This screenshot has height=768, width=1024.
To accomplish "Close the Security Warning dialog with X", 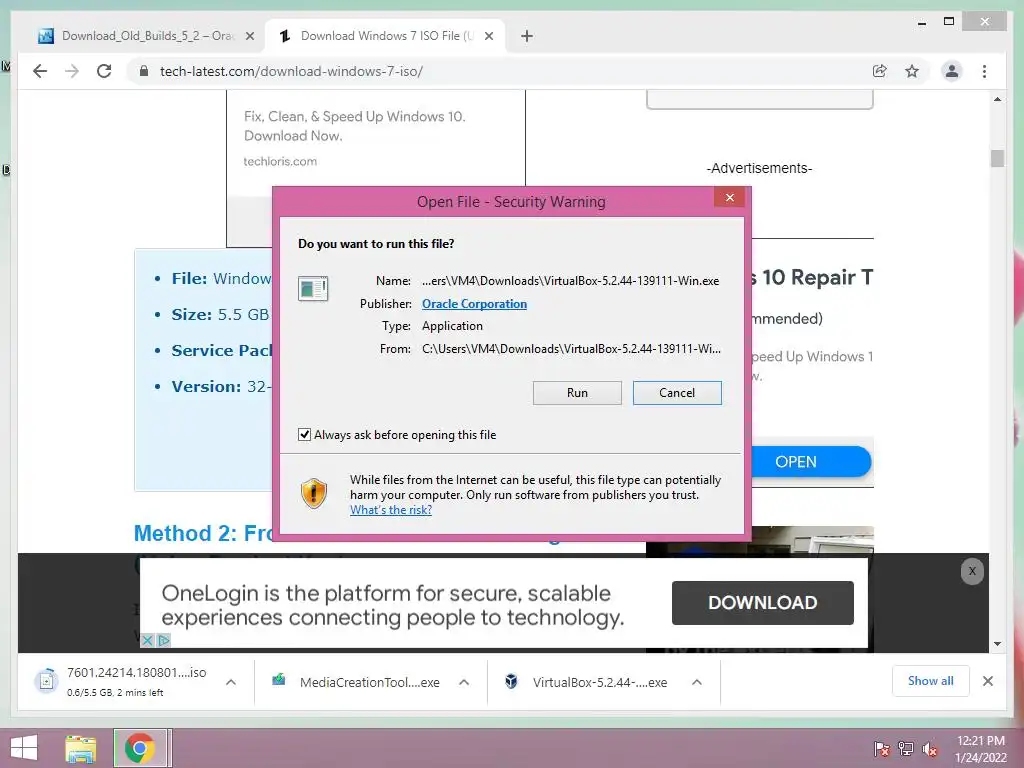I will pos(729,197).
